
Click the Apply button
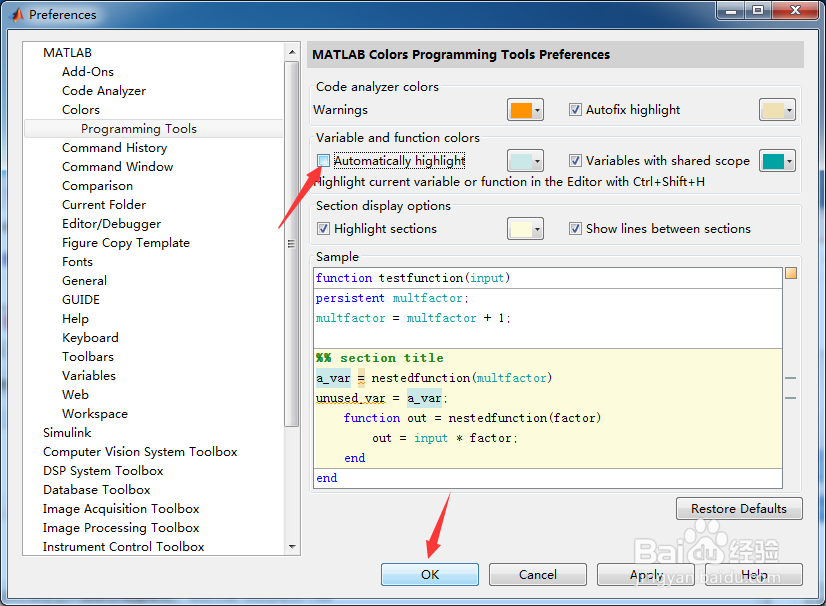pyautogui.click(x=646, y=574)
